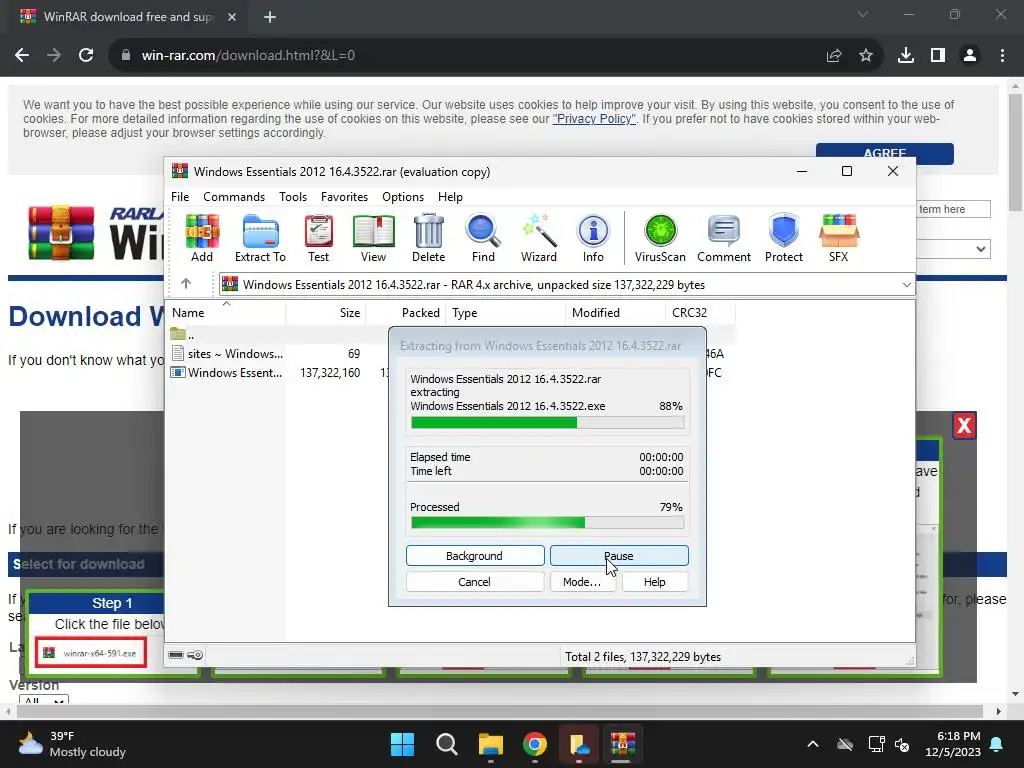Go up one folder level arrow
The height and width of the screenshot is (768, 1024).
tap(186, 283)
